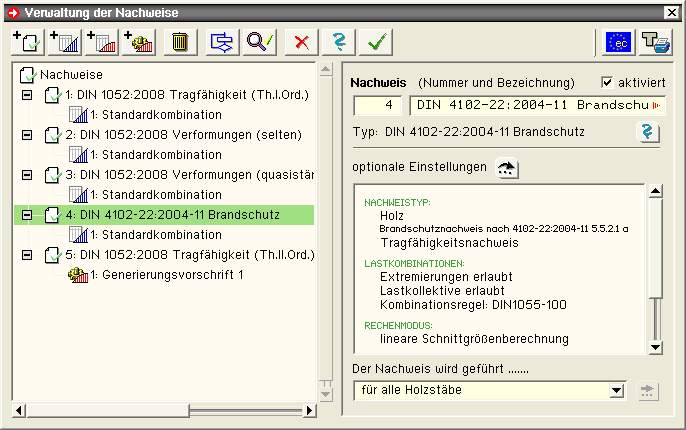This screenshot has height=430, width=686.
Task: Click the add new Nachweis toolbar icon
Action: click(x=26, y=42)
